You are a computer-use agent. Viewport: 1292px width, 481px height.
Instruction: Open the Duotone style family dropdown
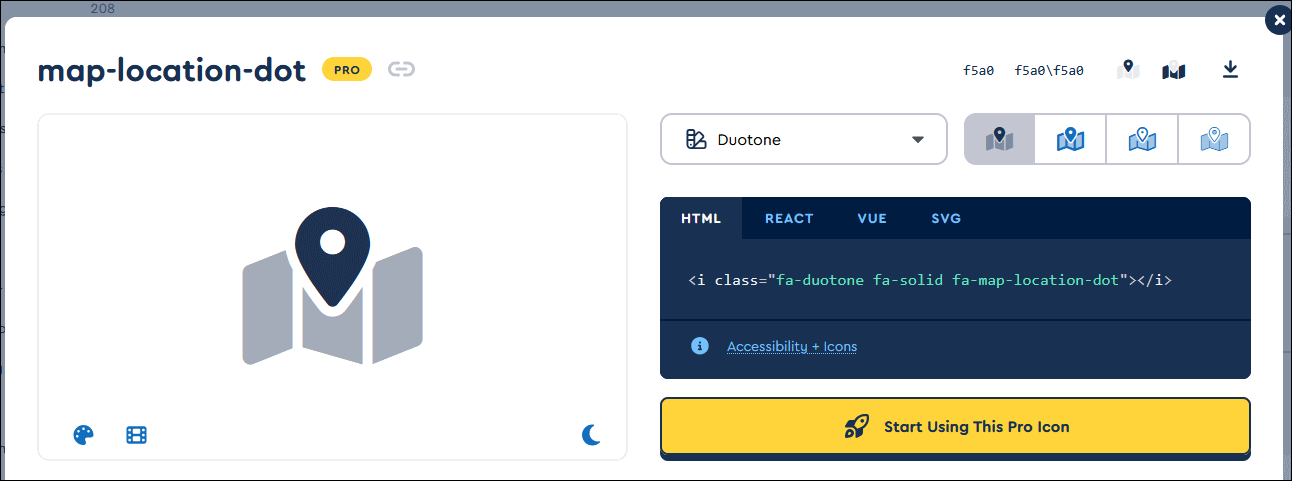pyautogui.click(x=803, y=139)
